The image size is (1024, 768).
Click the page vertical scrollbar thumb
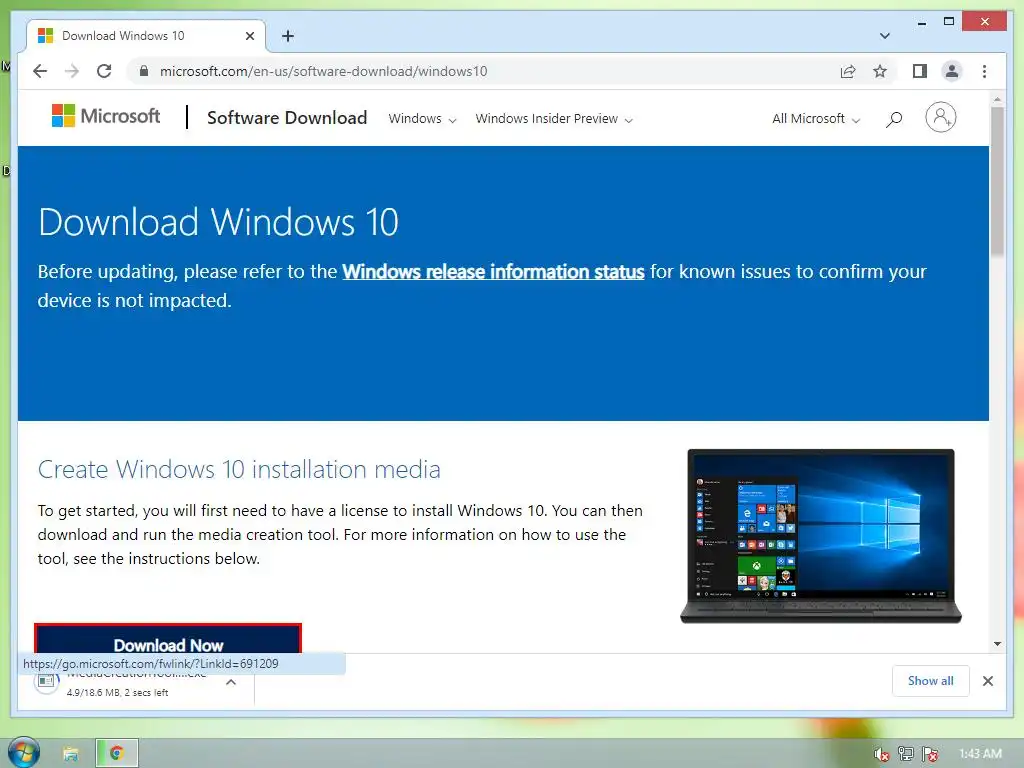[997, 182]
